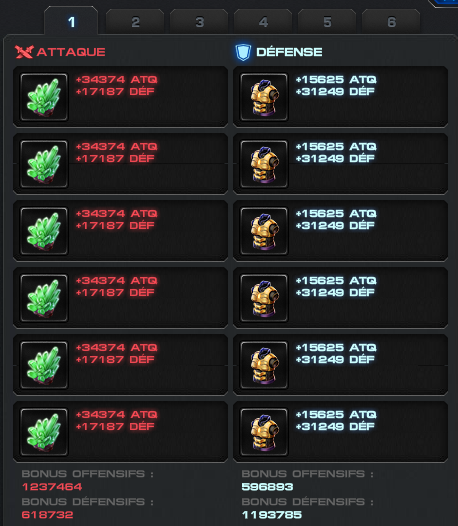Click the red crossed swords Attaque icon

(x=24, y=52)
